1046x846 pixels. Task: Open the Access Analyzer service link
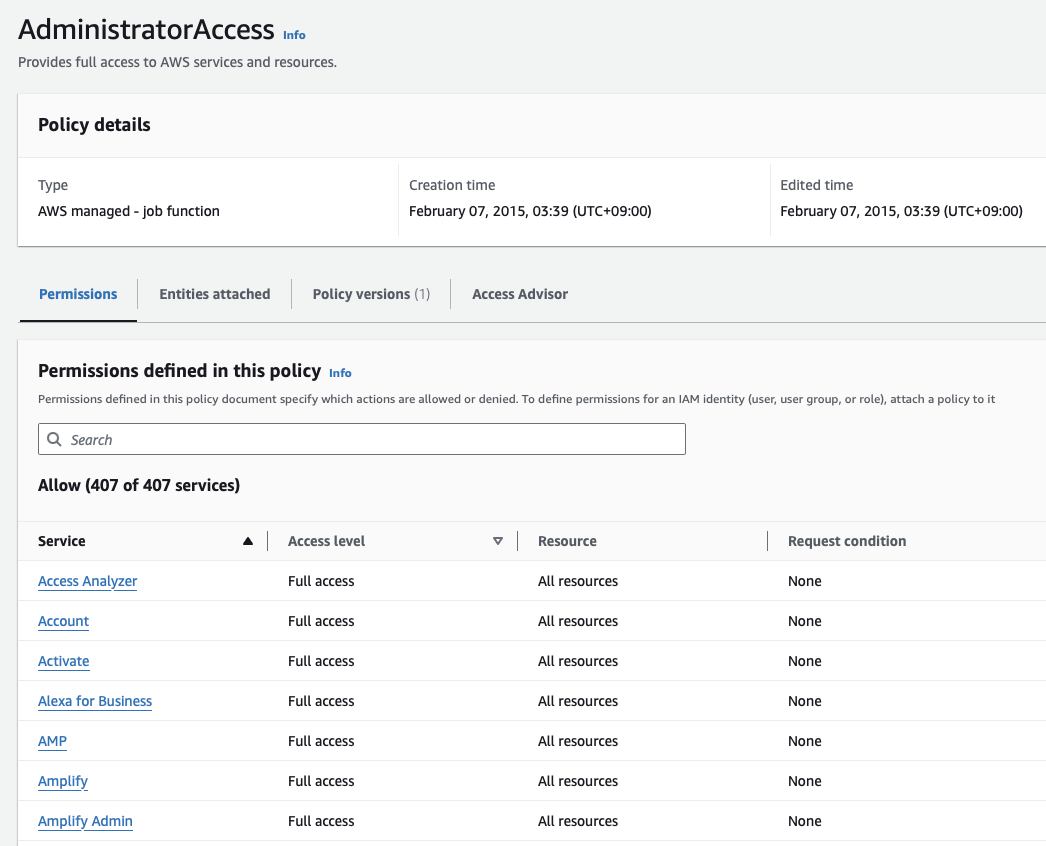click(88, 581)
